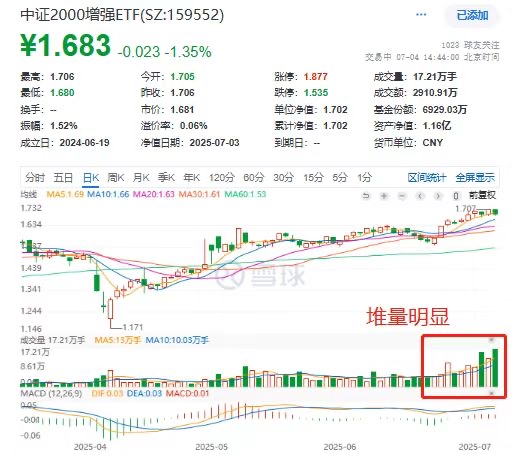Viewport: 513px width, 458px height.
Task: Click the MA10:1.66 moving average label
Action: (x=108, y=194)
